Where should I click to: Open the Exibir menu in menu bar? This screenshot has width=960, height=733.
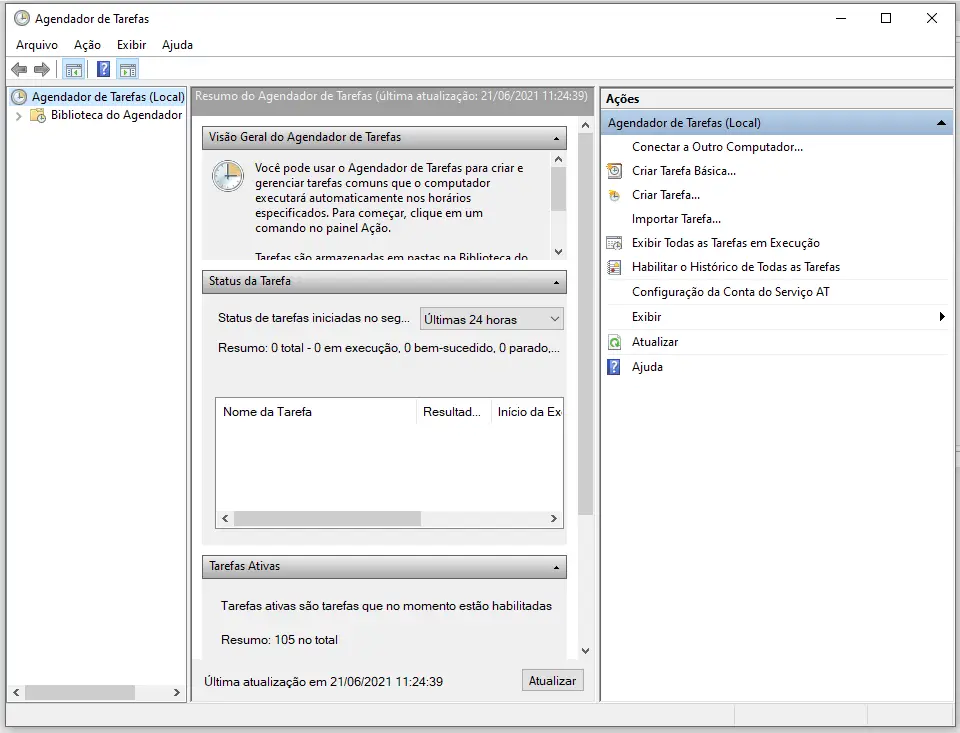tap(131, 45)
